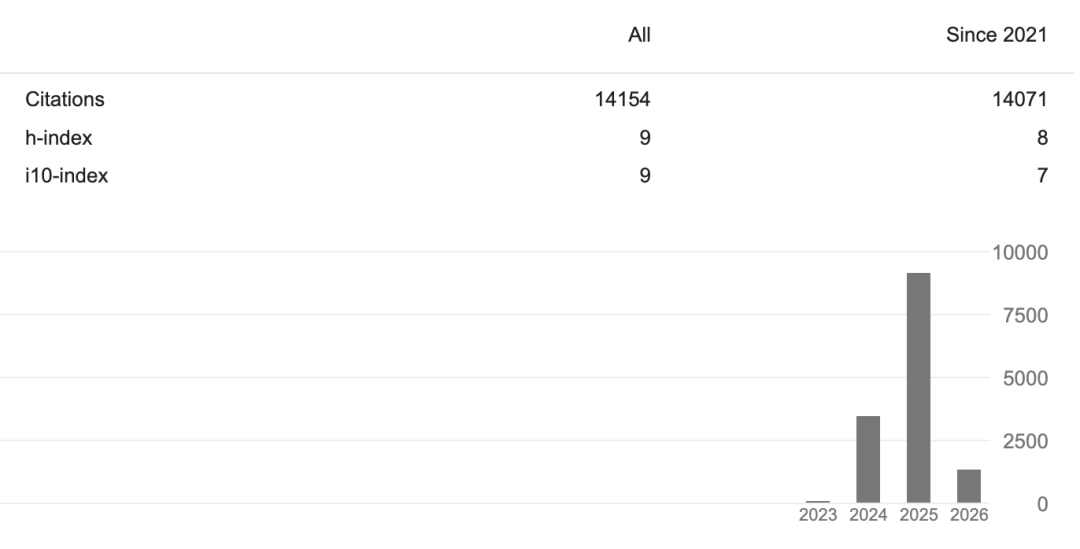This screenshot has width=1080, height=549.
Task: Click the 2025 citations bar
Action: (918, 388)
